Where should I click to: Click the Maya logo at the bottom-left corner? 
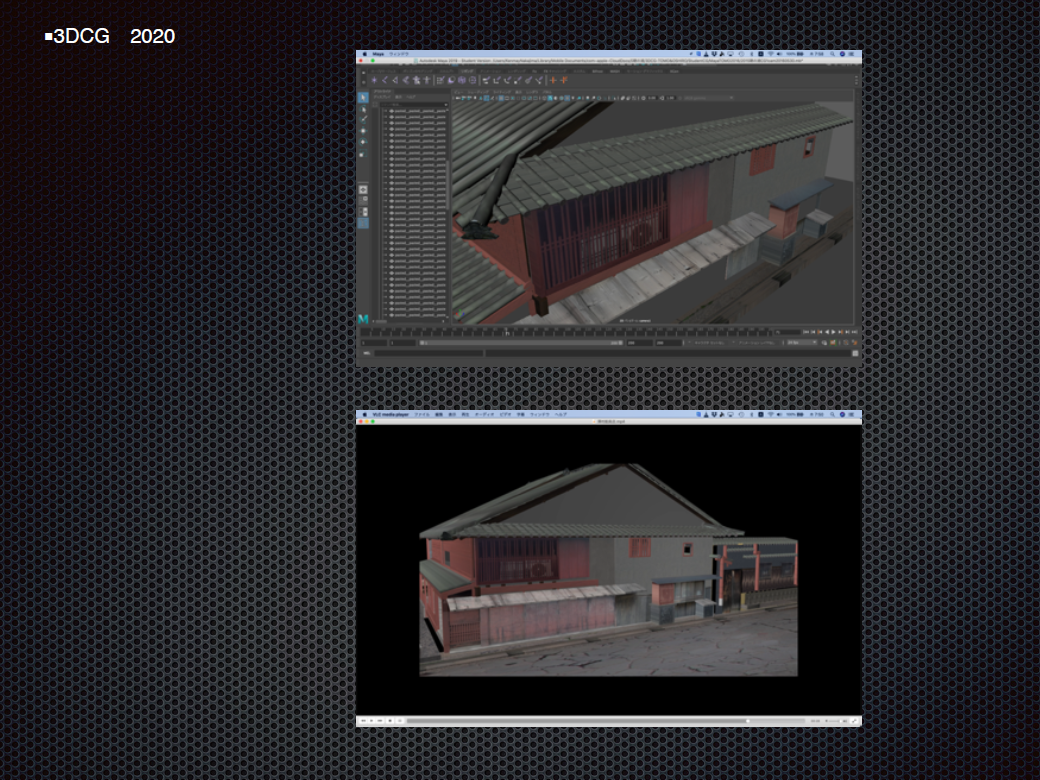[x=363, y=318]
